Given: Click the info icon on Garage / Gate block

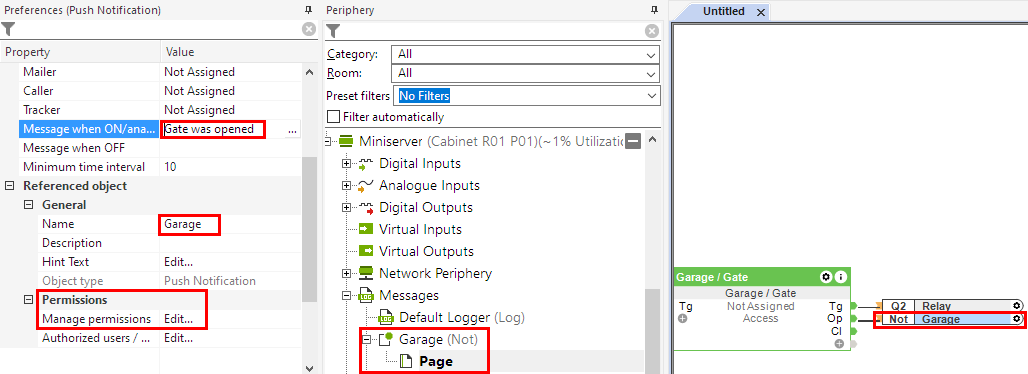Looking at the screenshot, I should click(840, 278).
